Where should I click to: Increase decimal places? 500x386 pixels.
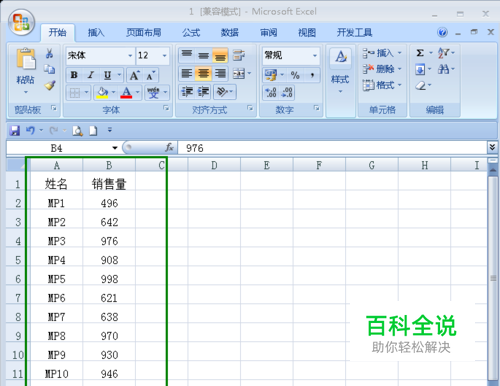pos(271,92)
